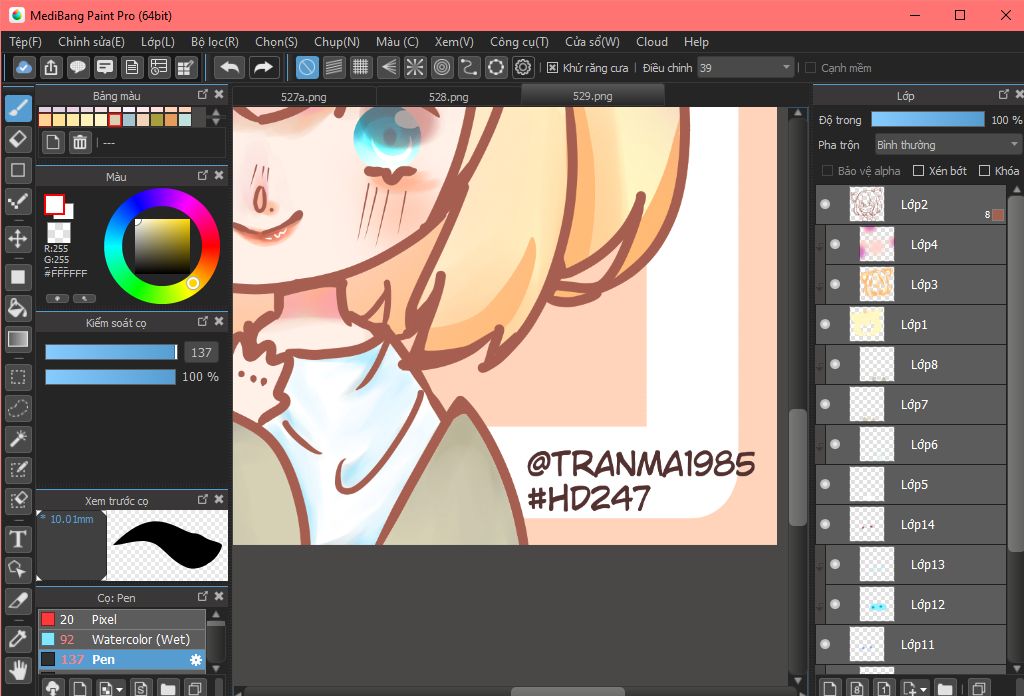1024x696 pixels.
Task: Select the Eyedropper tool
Action: pyautogui.click(x=18, y=638)
